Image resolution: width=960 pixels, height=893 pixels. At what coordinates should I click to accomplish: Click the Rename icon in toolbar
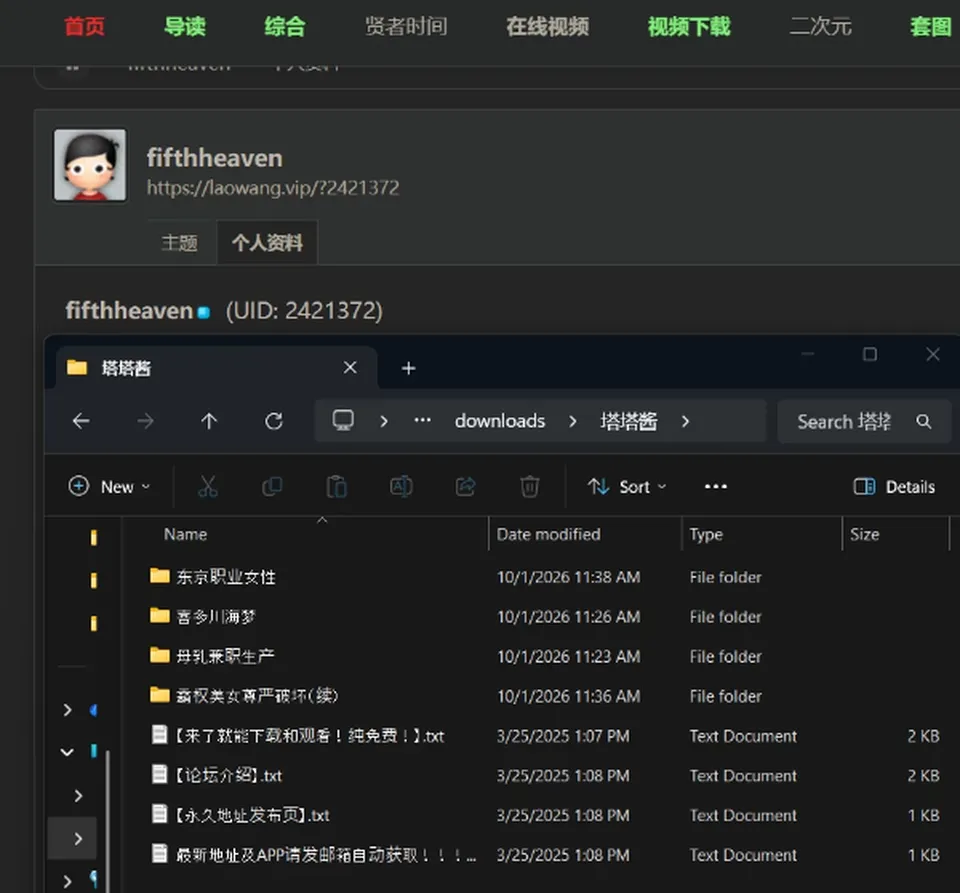click(x=401, y=487)
